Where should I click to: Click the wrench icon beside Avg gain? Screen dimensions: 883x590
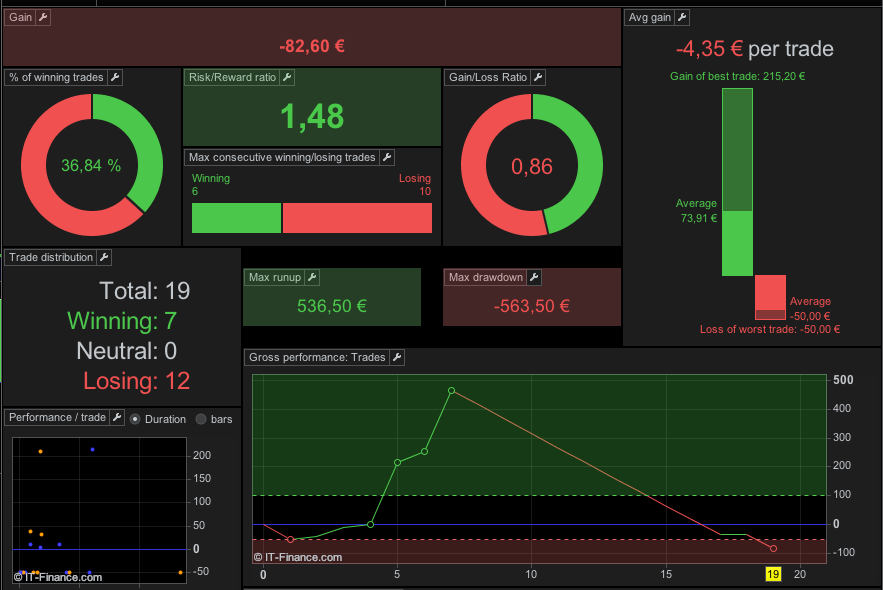[682, 17]
